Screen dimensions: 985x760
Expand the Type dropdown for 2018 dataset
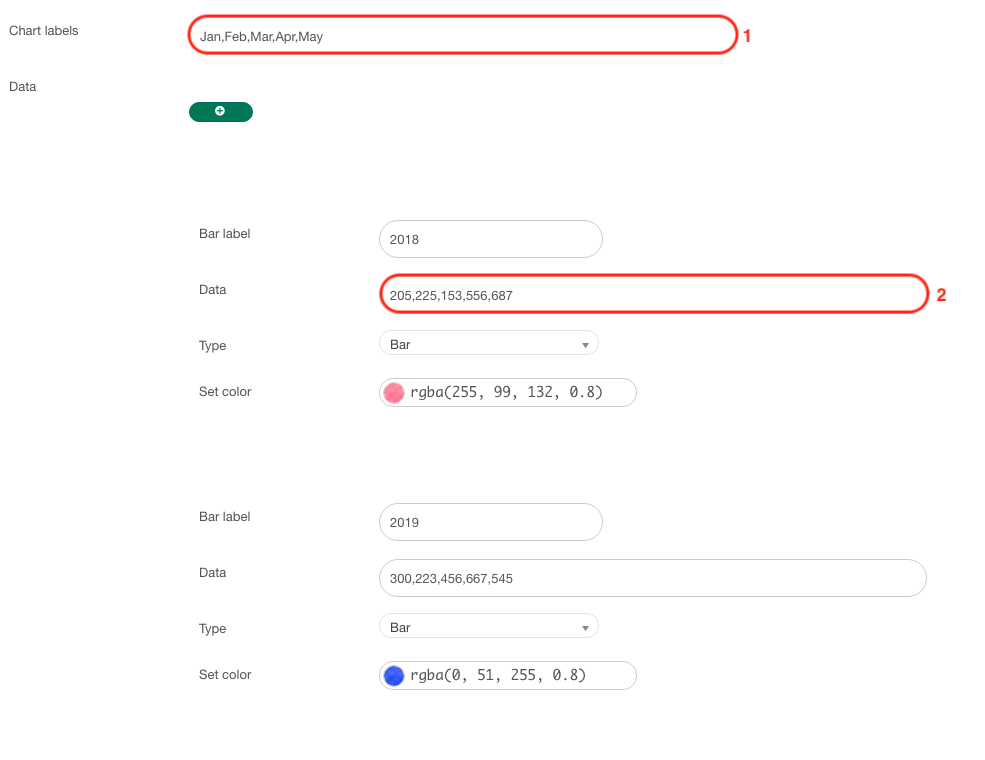[x=489, y=344]
